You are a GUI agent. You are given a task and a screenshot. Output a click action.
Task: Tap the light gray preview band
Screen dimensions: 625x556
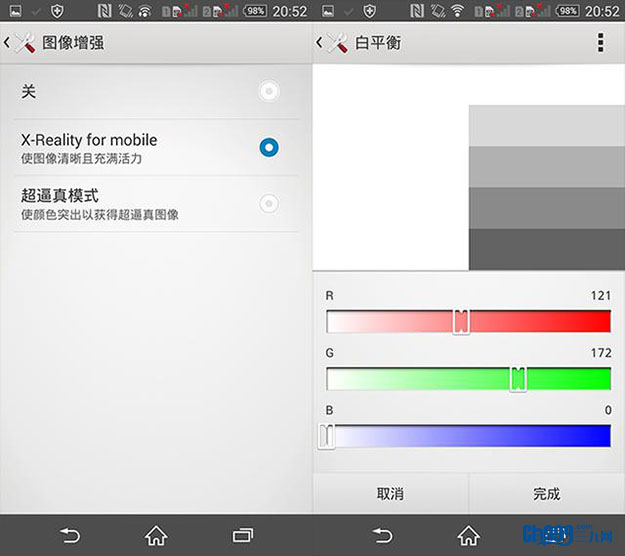pyautogui.click(x=547, y=126)
